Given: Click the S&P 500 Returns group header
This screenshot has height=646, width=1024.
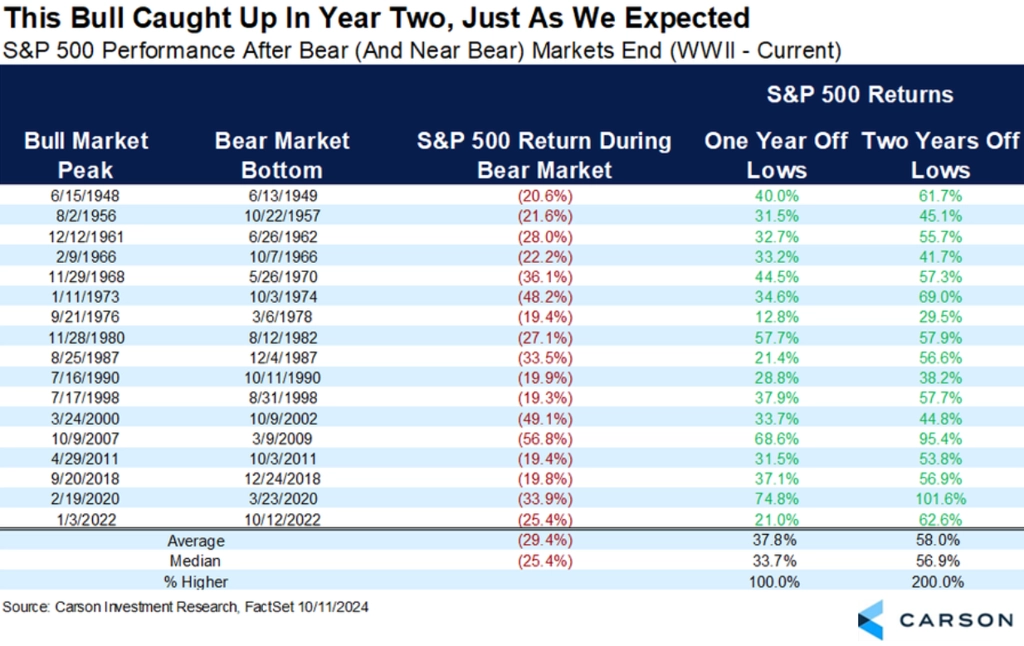Looking at the screenshot, I should (x=860, y=95).
